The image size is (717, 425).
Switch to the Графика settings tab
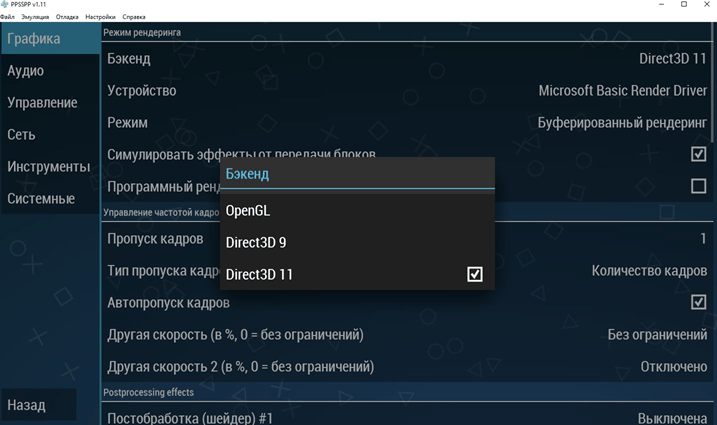point(50,38)
